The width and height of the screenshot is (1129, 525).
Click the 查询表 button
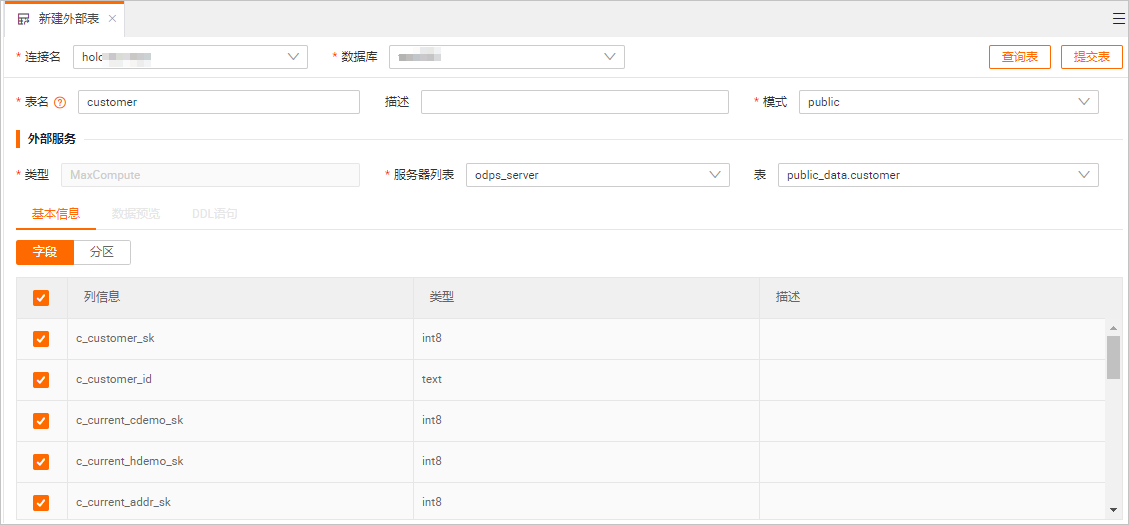[x=1020, y=57]
